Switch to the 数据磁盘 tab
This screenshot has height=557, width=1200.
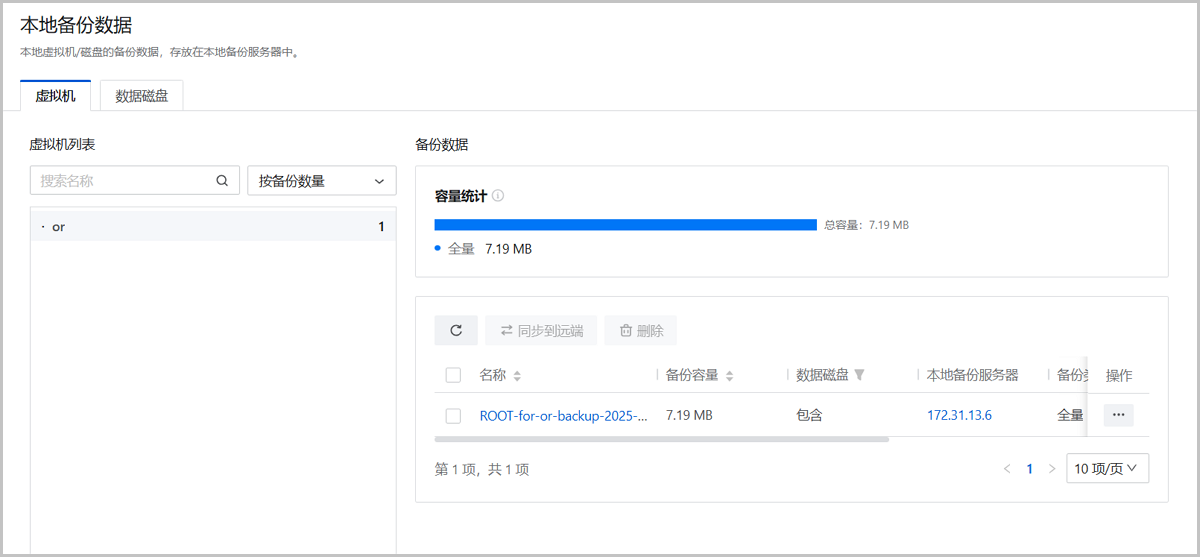(141, 96)
